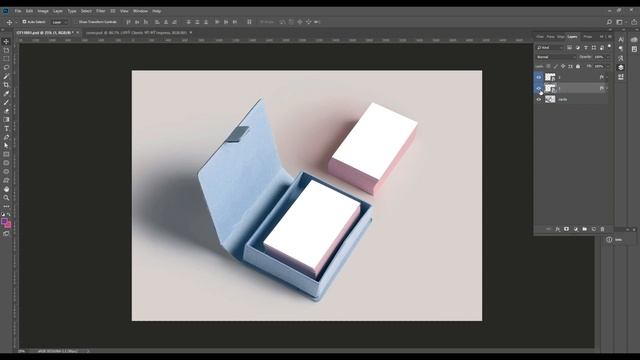640x360 pixels.
Task: Open the Layers panel flyout menu icon
Action: pos(610,37)
